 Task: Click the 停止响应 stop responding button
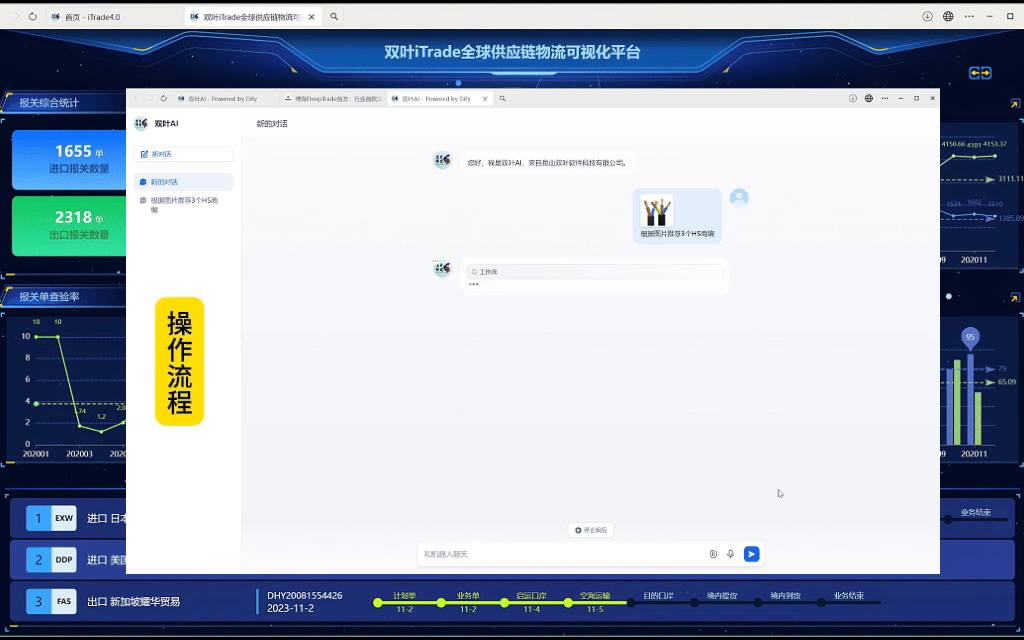coord(591,530)
